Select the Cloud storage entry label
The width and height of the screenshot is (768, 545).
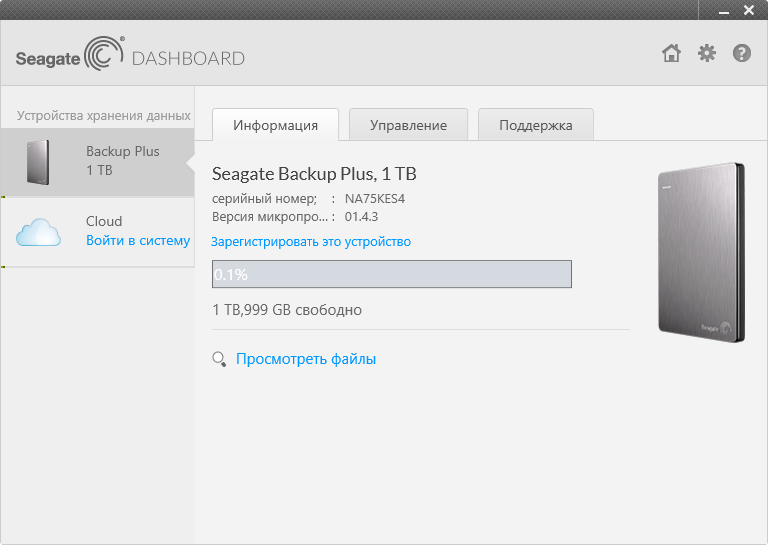click(104, 221)
